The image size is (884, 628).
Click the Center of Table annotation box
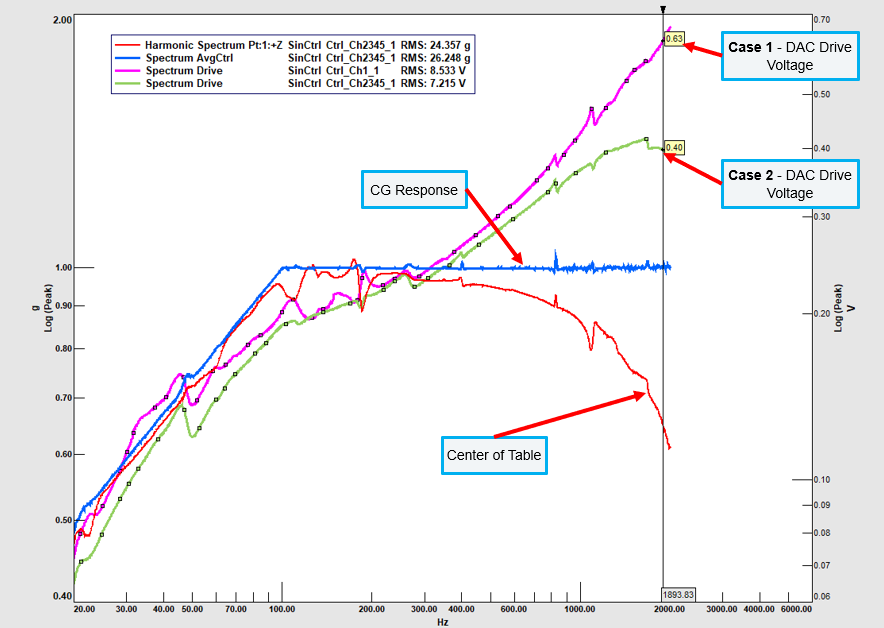pos(494,455)
